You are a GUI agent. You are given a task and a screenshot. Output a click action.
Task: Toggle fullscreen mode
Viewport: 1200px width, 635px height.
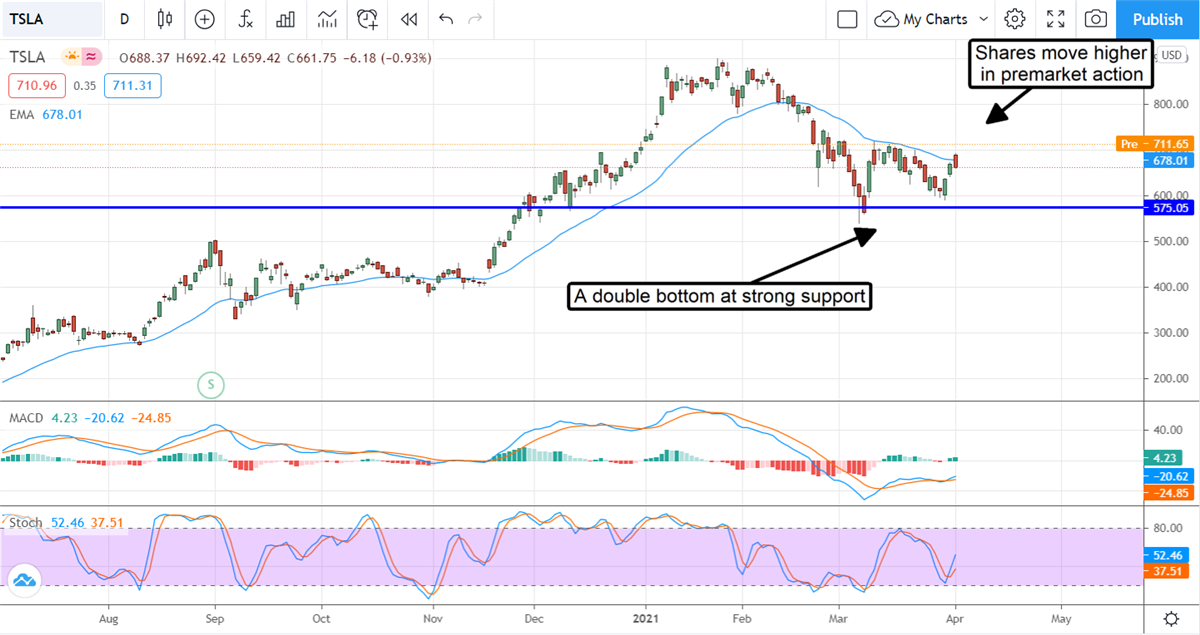click(x=1055, y=19)
